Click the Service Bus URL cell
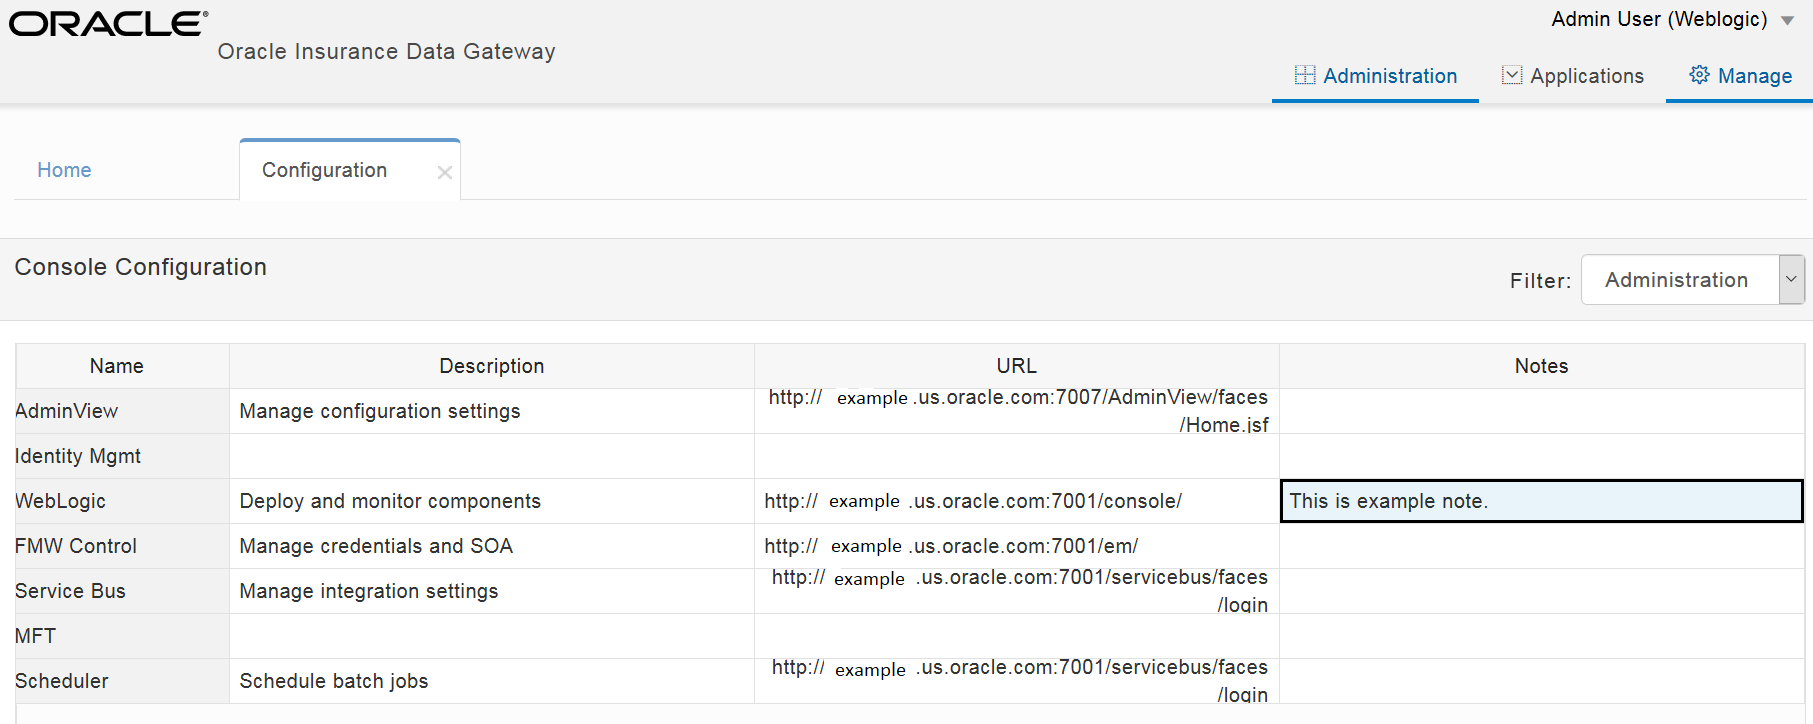 [x=1017, y=591]
